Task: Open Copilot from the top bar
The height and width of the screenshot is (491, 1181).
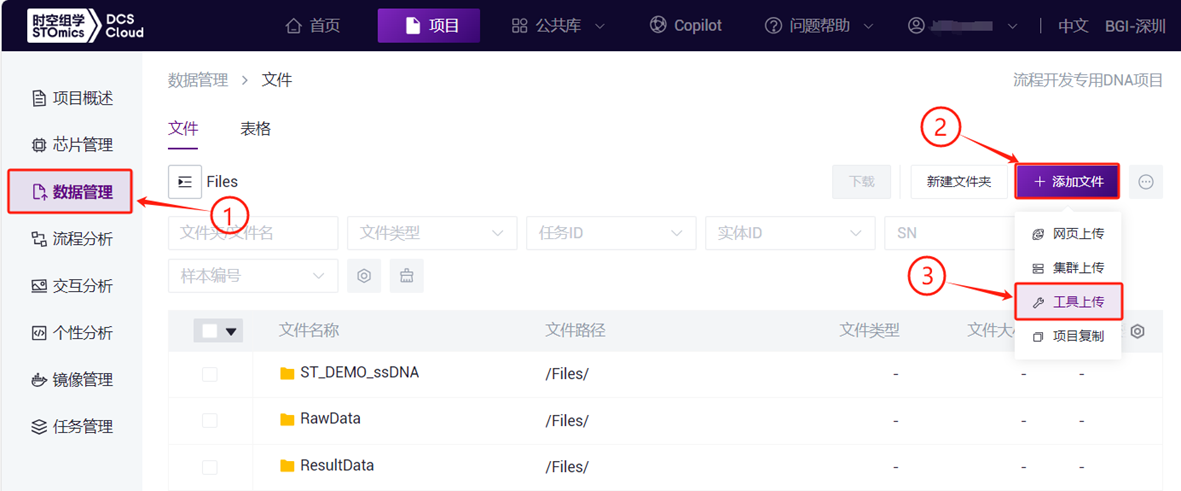Action: pyautogui.click(x=685, y=26)
